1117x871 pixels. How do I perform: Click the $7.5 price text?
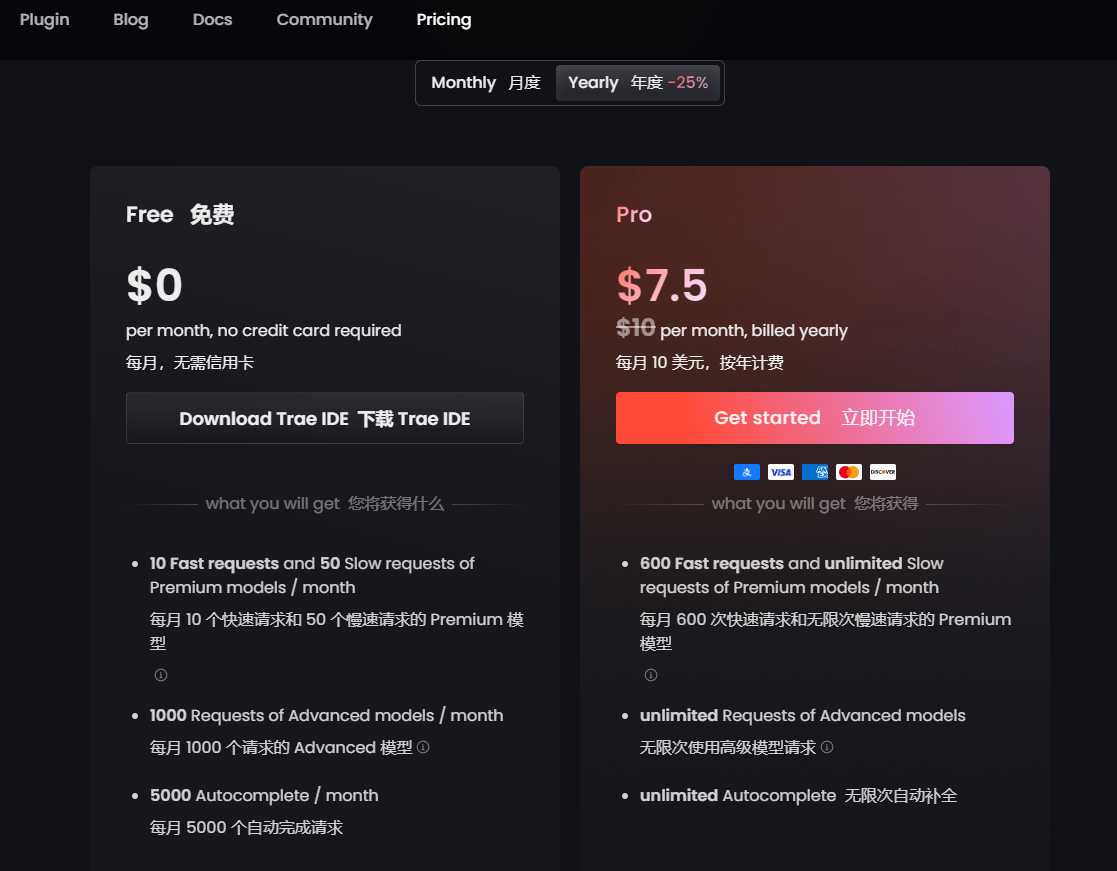click(x=662, y=285)
